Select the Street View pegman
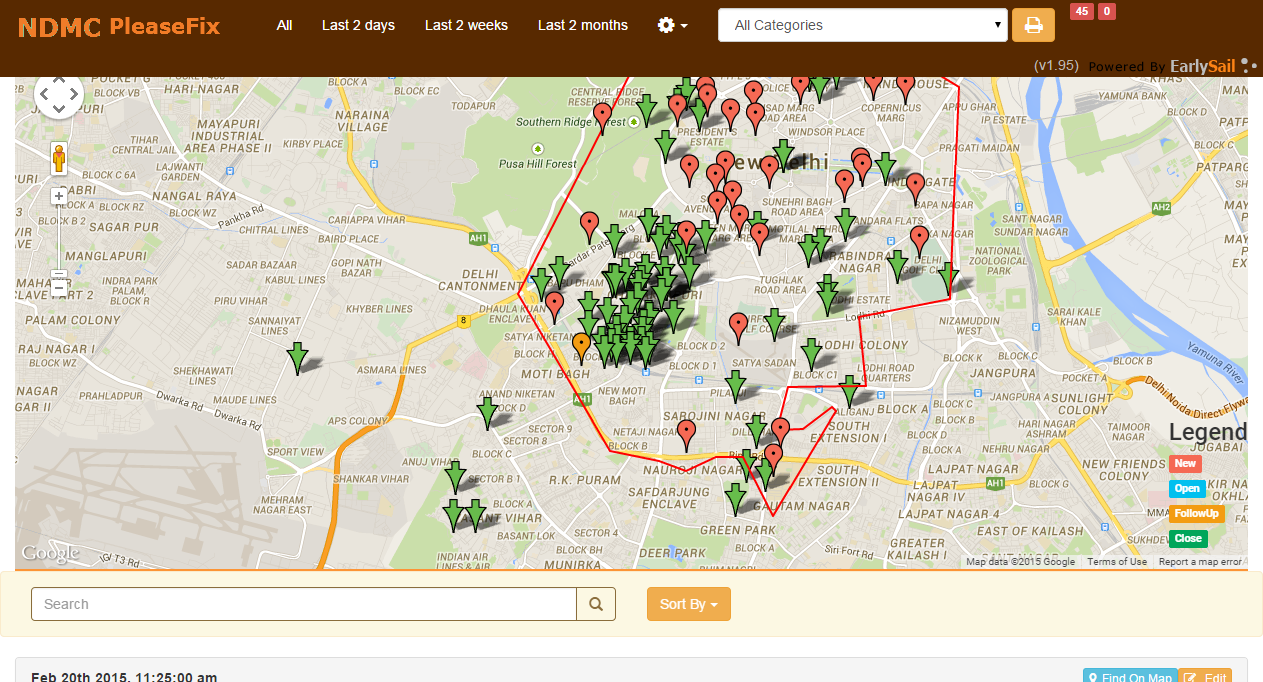 point(59,158)
